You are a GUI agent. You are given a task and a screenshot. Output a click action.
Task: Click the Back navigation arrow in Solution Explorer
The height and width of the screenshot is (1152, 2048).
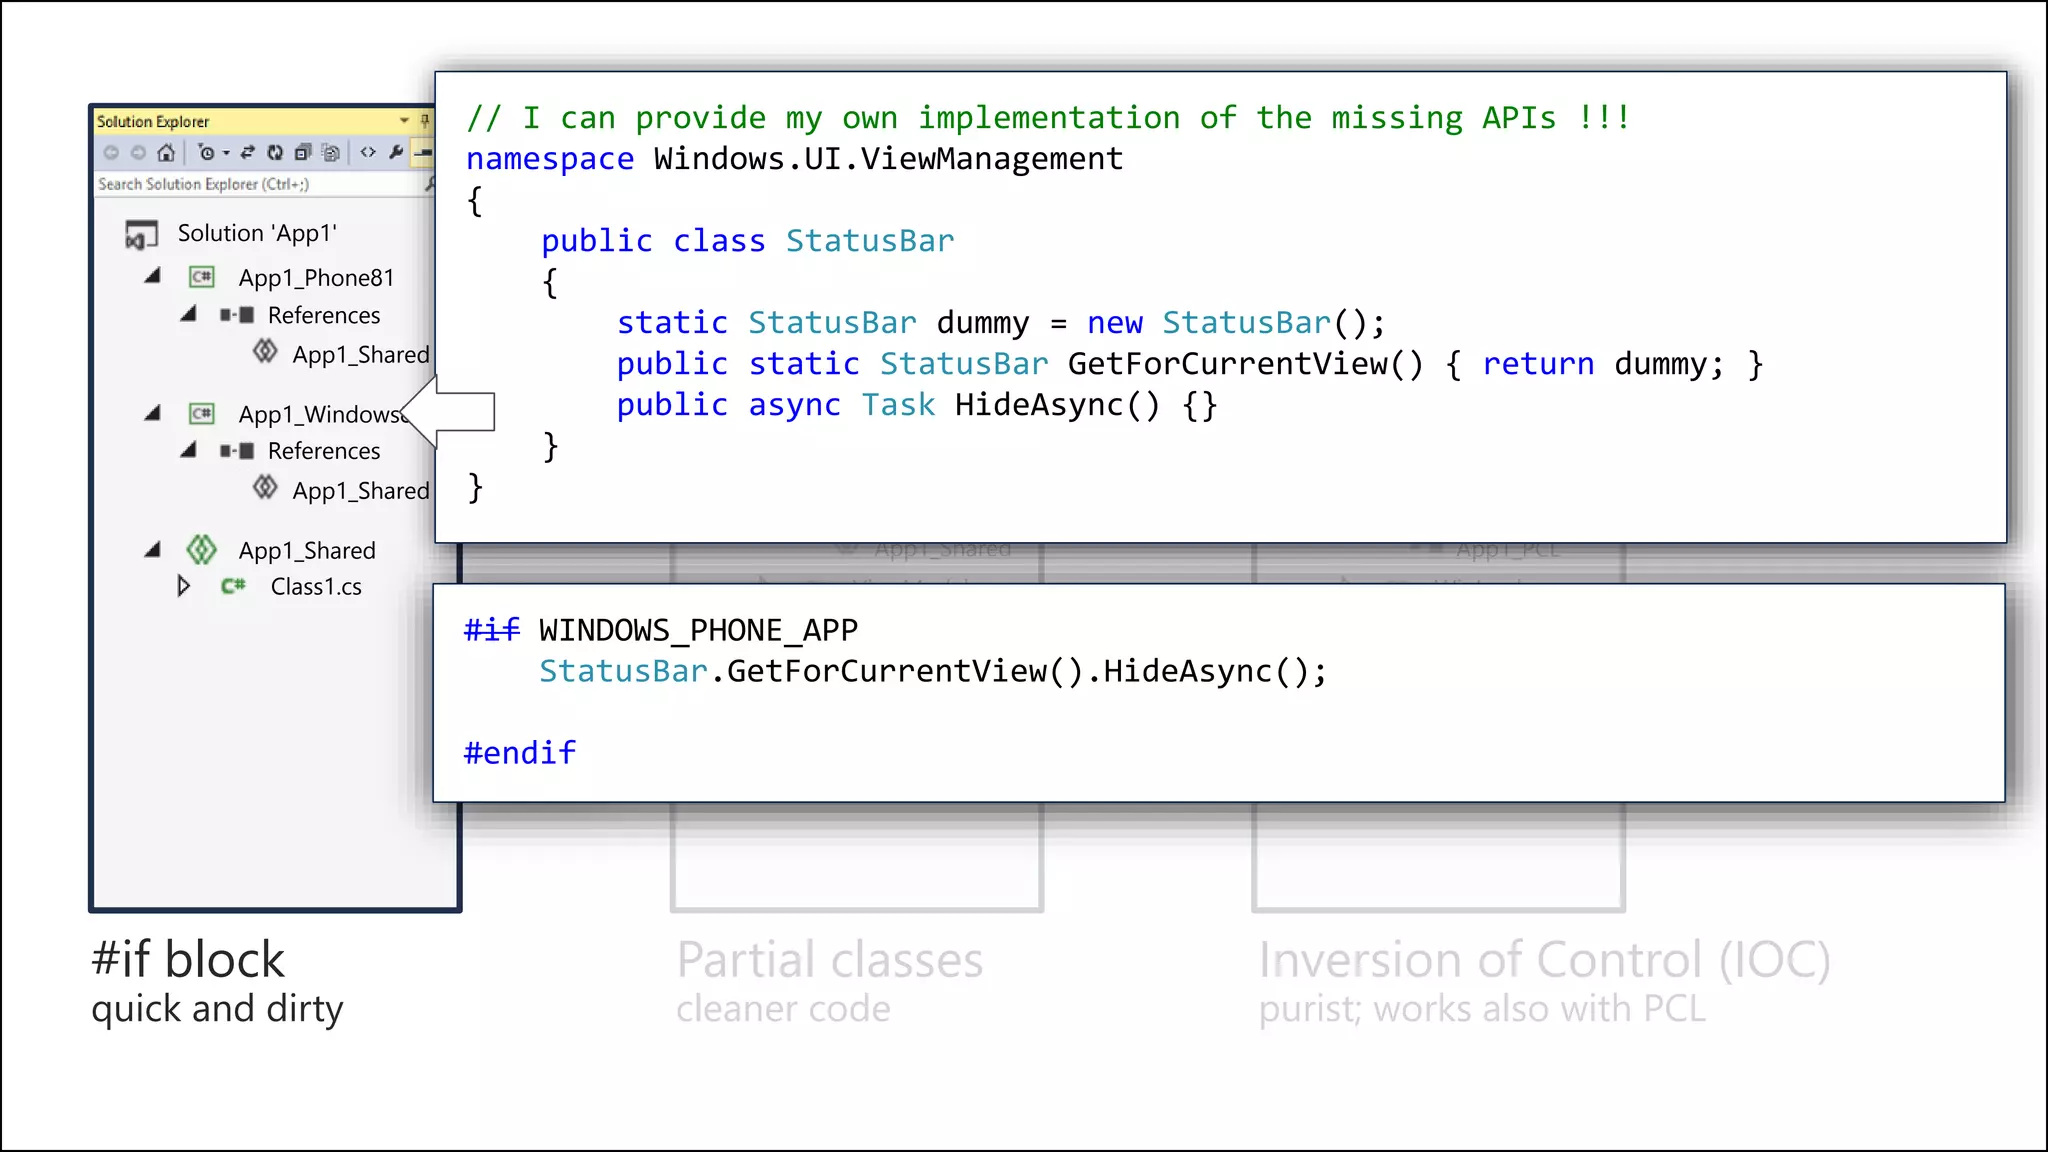[x=111, y=153]
